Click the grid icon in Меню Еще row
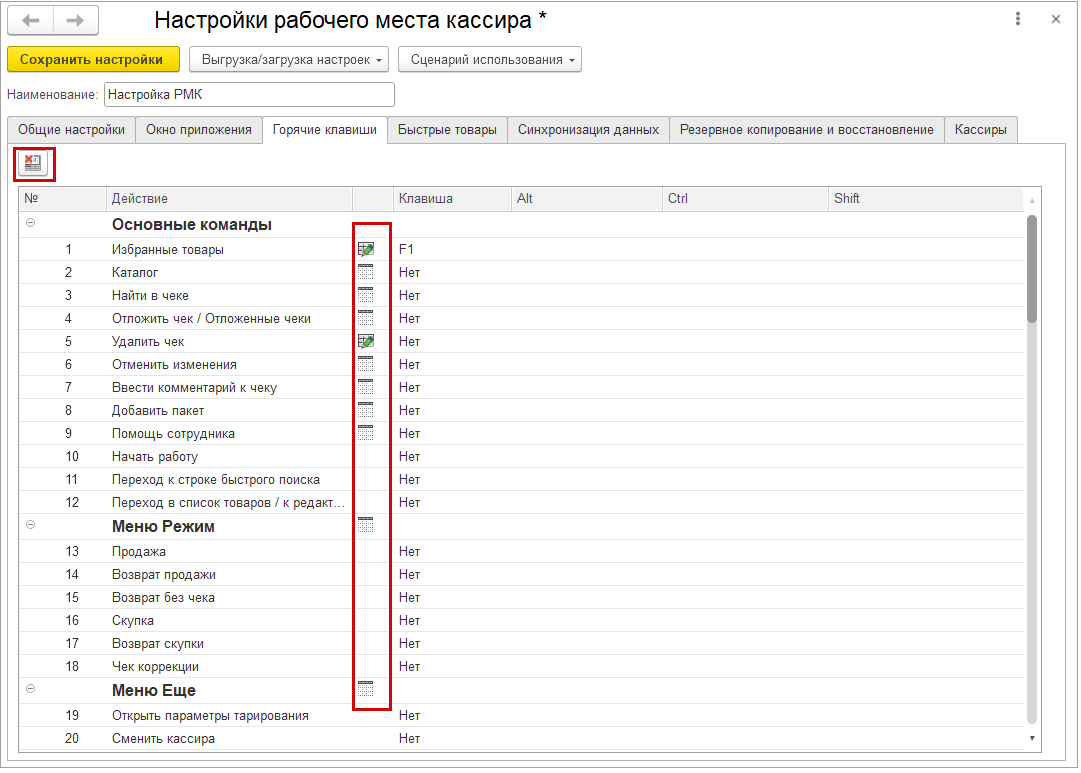Viewport: 1081px width, 773px height. coord(366,689)
